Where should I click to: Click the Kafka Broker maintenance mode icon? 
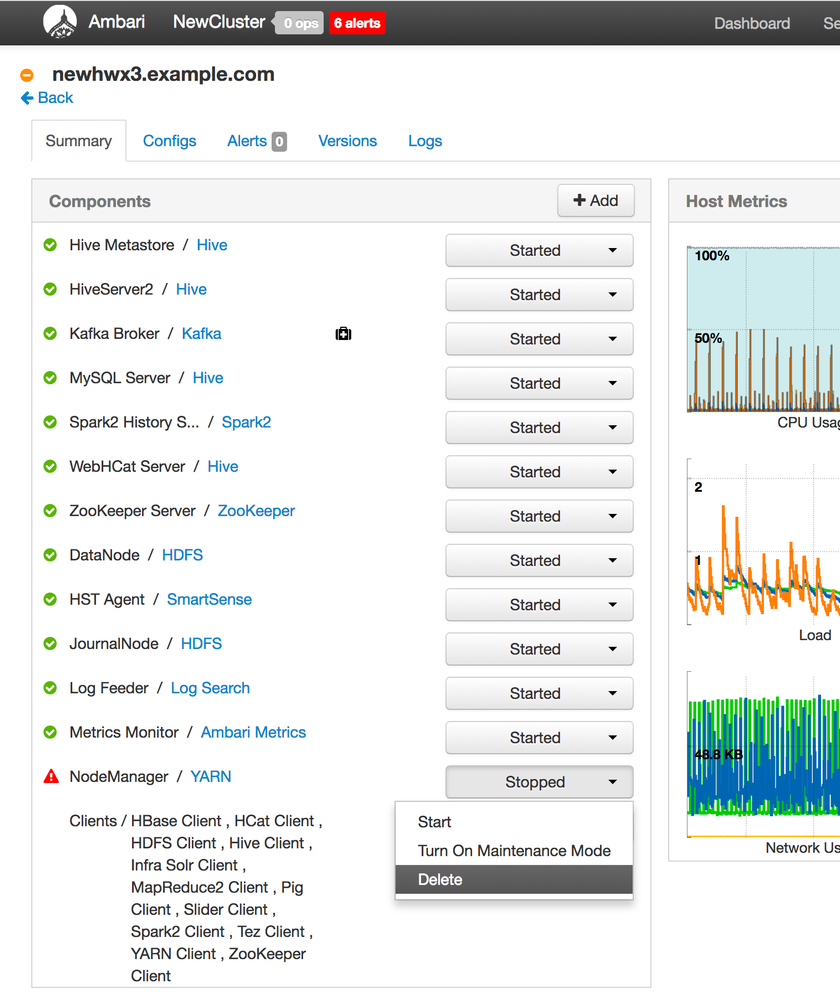pyautogui.click(x=344, y=333)
